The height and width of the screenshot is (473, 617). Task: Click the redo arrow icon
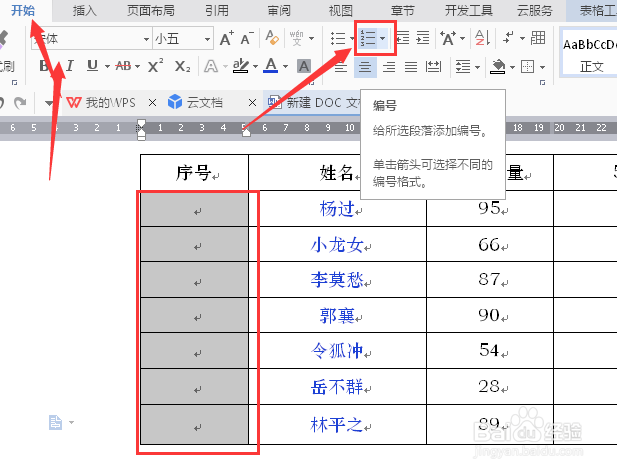tap(20, 103)
